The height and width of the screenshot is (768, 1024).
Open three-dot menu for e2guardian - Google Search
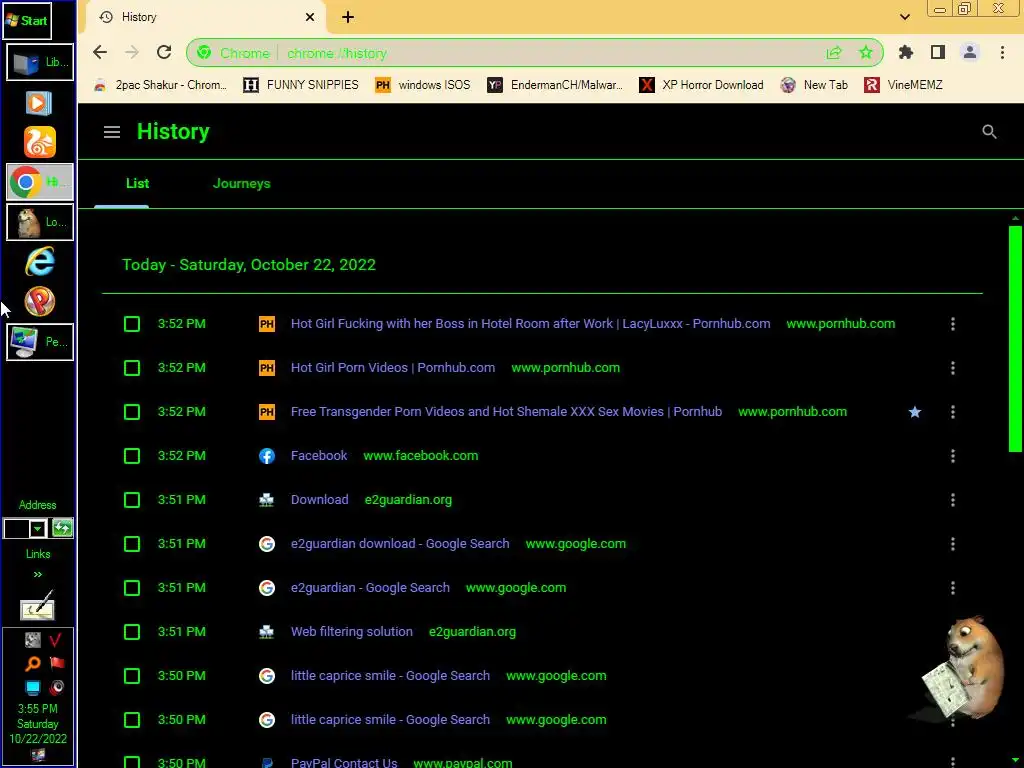[x=953, y=588]
